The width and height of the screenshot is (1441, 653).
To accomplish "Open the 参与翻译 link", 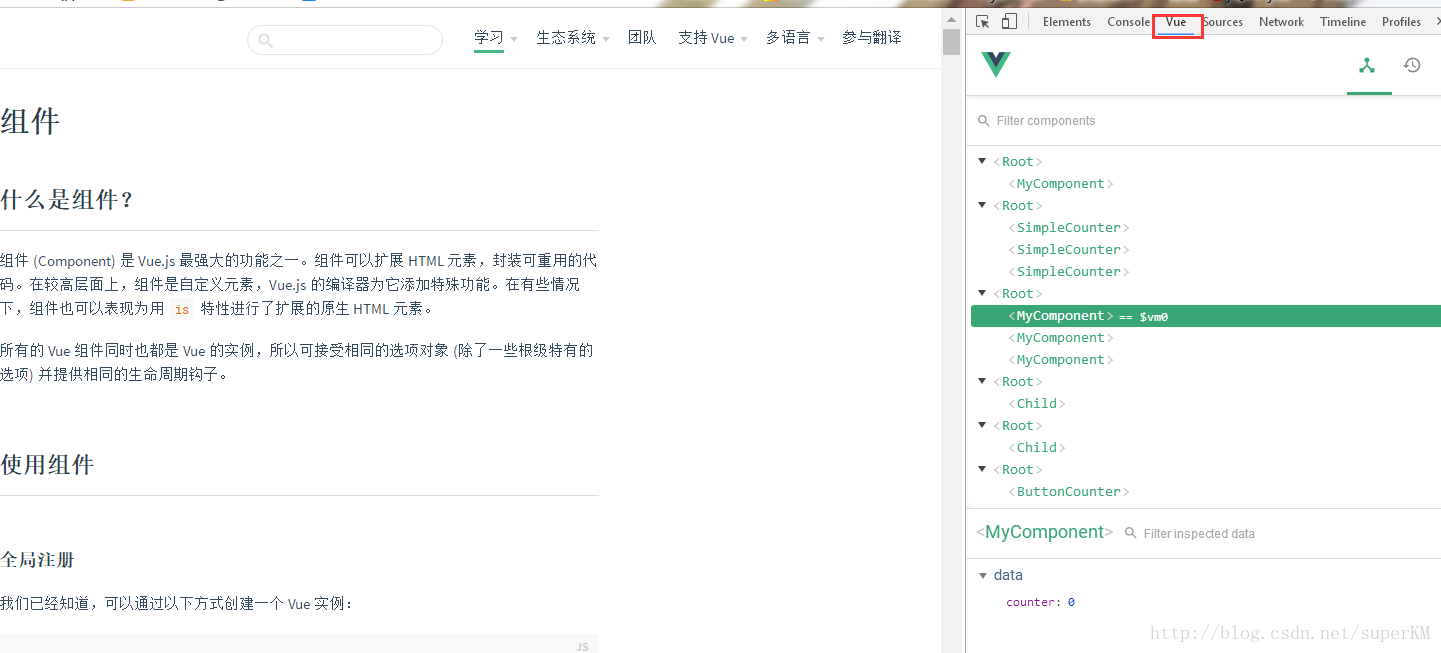I will click(871, 38).
